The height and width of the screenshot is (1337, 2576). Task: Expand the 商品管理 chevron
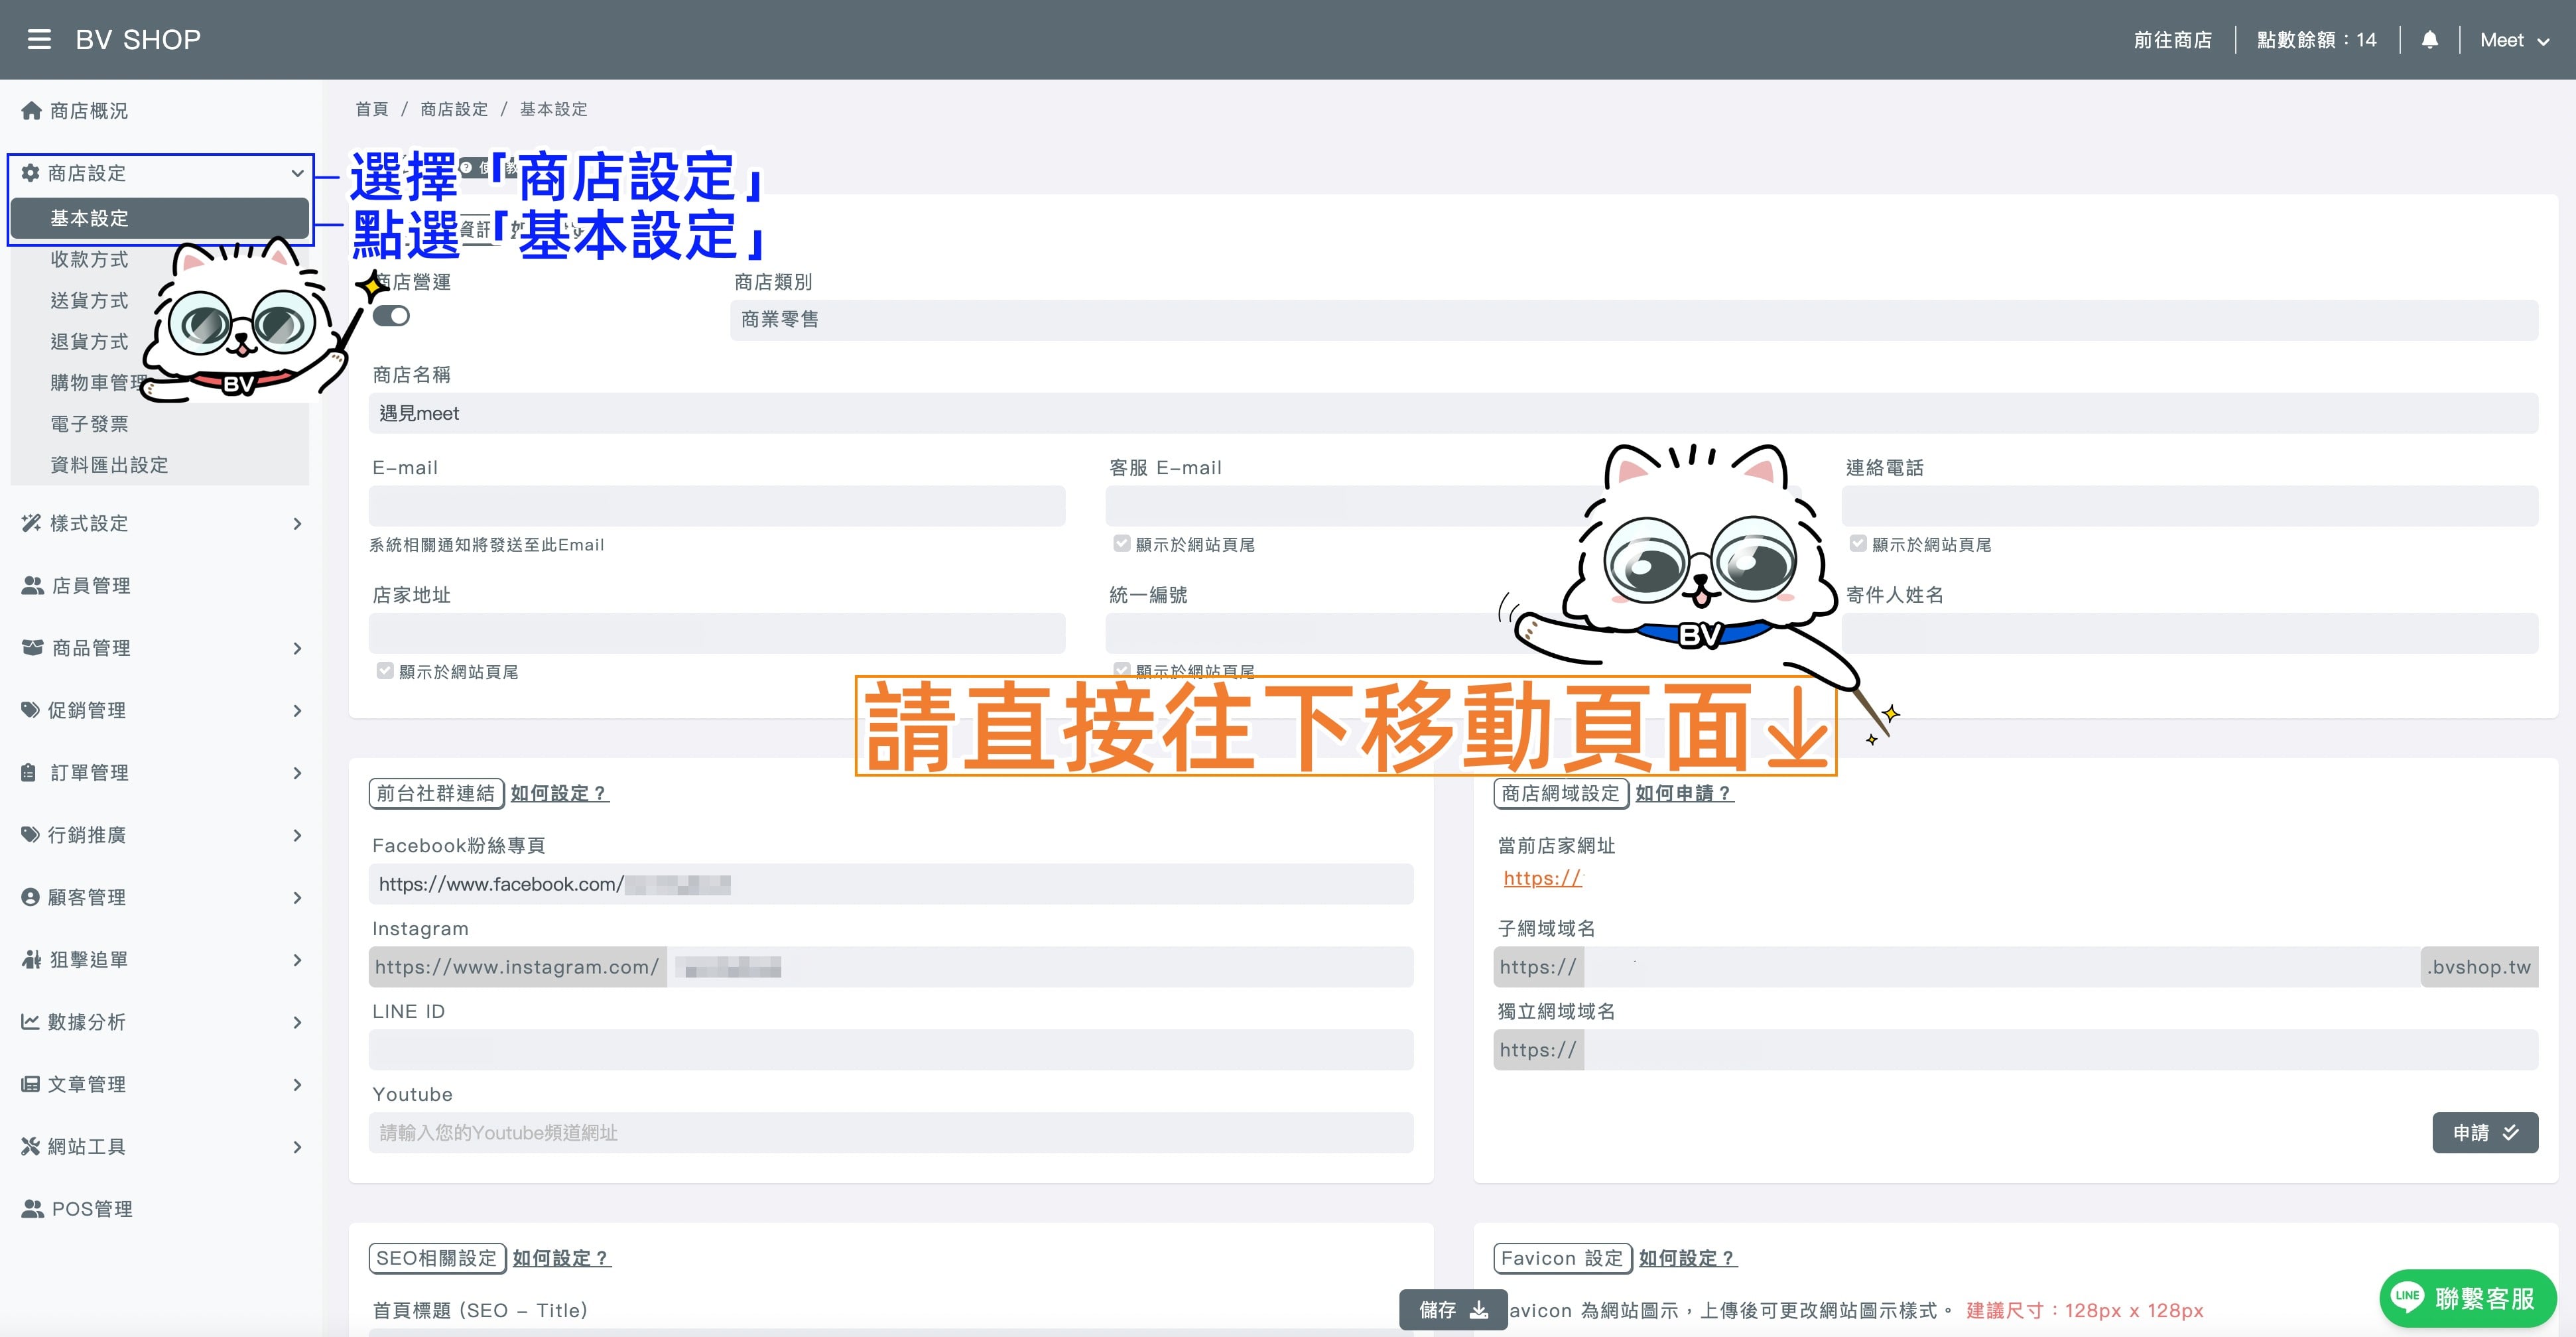click(x=297, y=648)
